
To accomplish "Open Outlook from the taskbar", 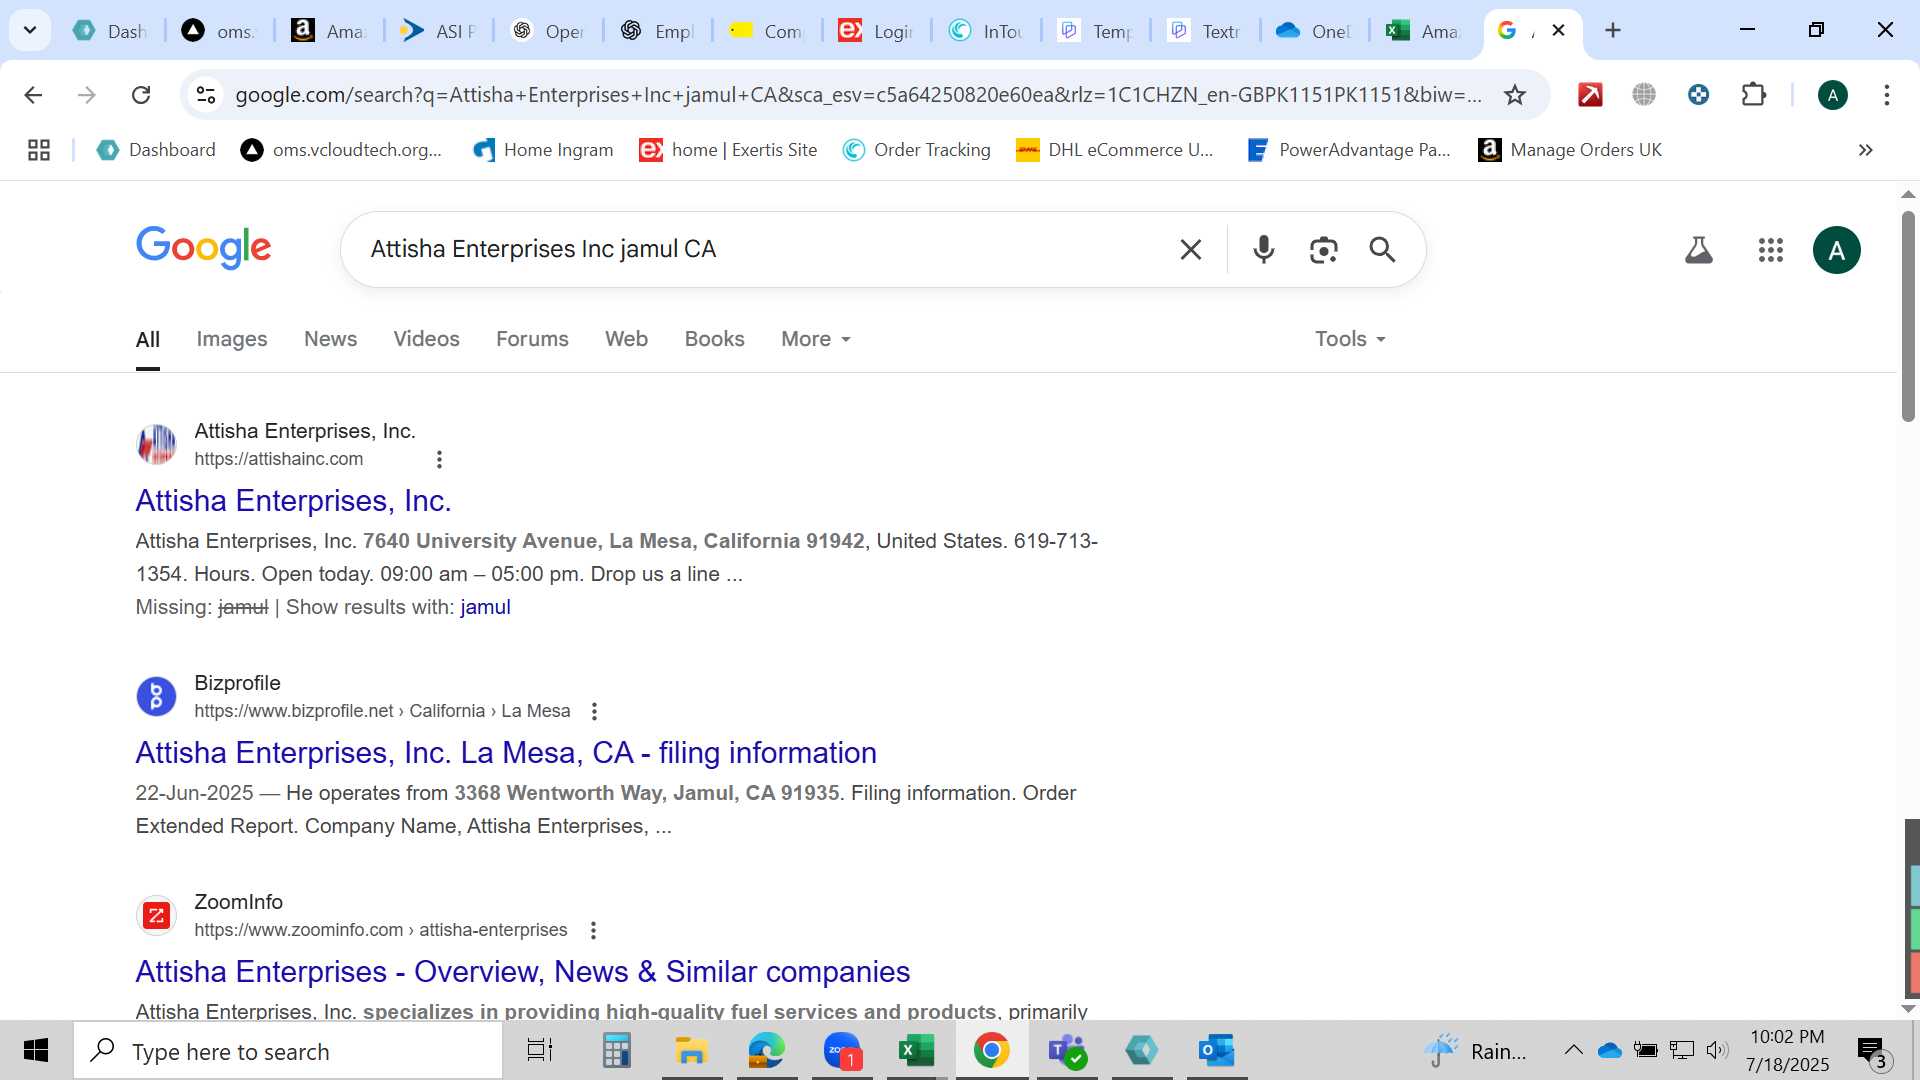I will click(x=1216, y=1050).
